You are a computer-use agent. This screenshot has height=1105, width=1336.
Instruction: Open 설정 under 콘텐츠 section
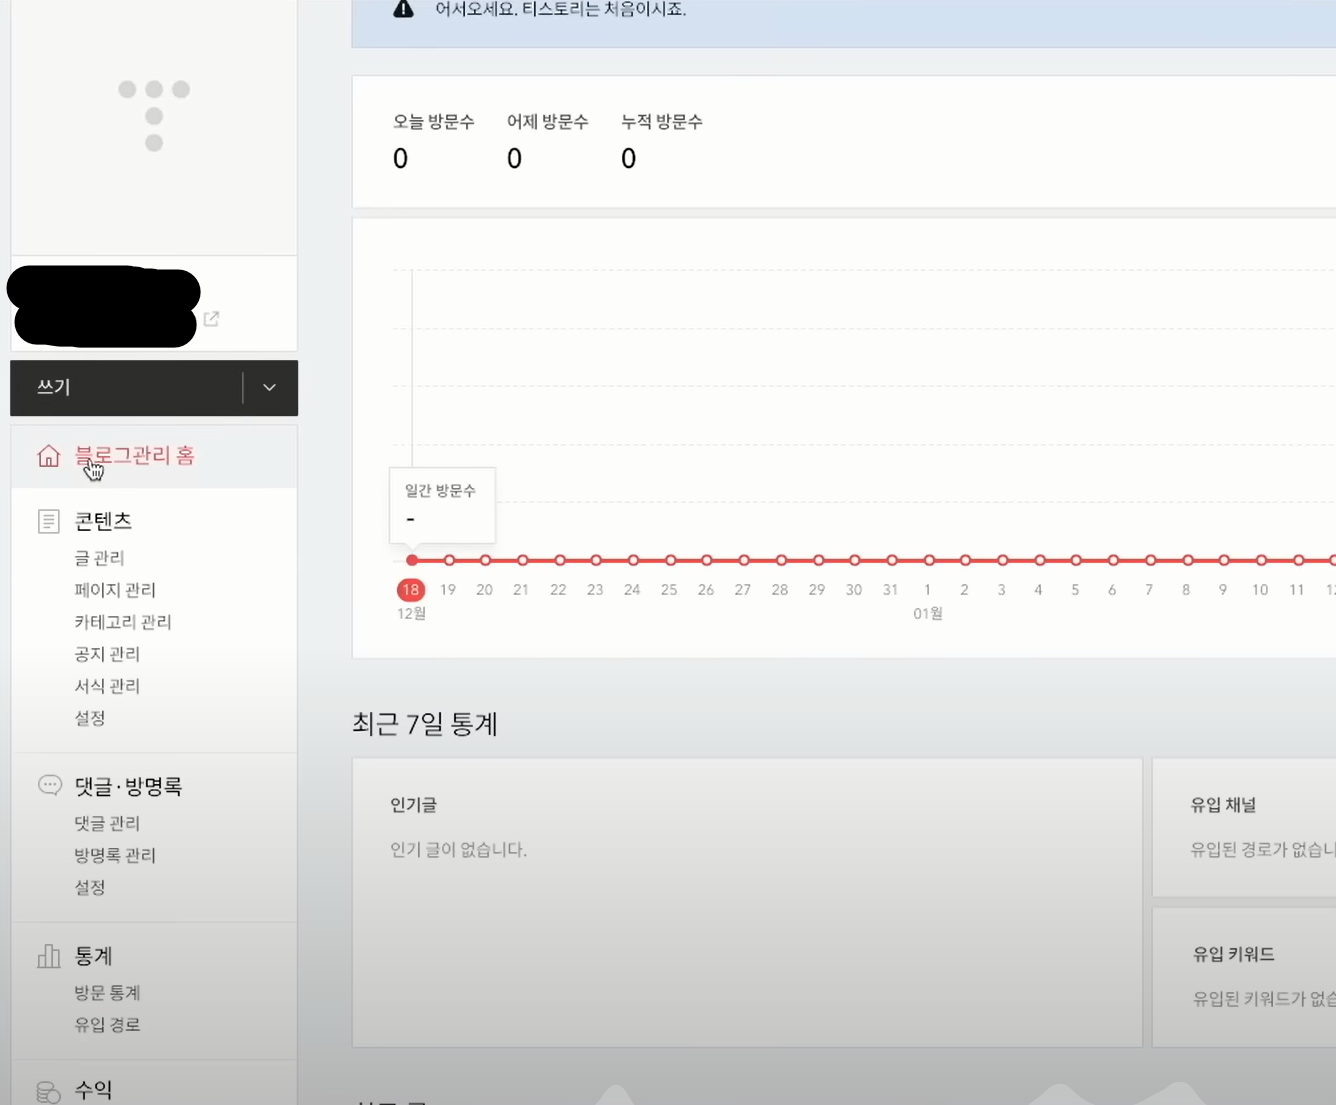pyautogui.click(x=90, y=718)
